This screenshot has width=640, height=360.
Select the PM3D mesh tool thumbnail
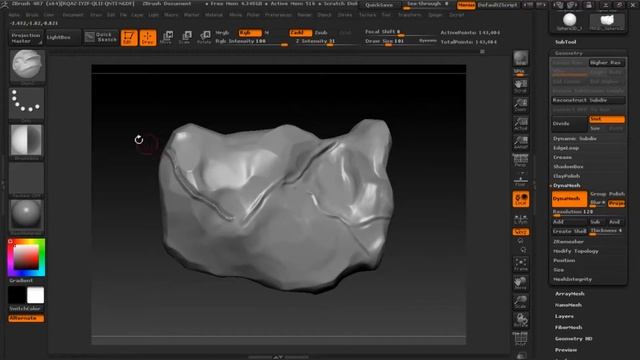click(607, 22)
